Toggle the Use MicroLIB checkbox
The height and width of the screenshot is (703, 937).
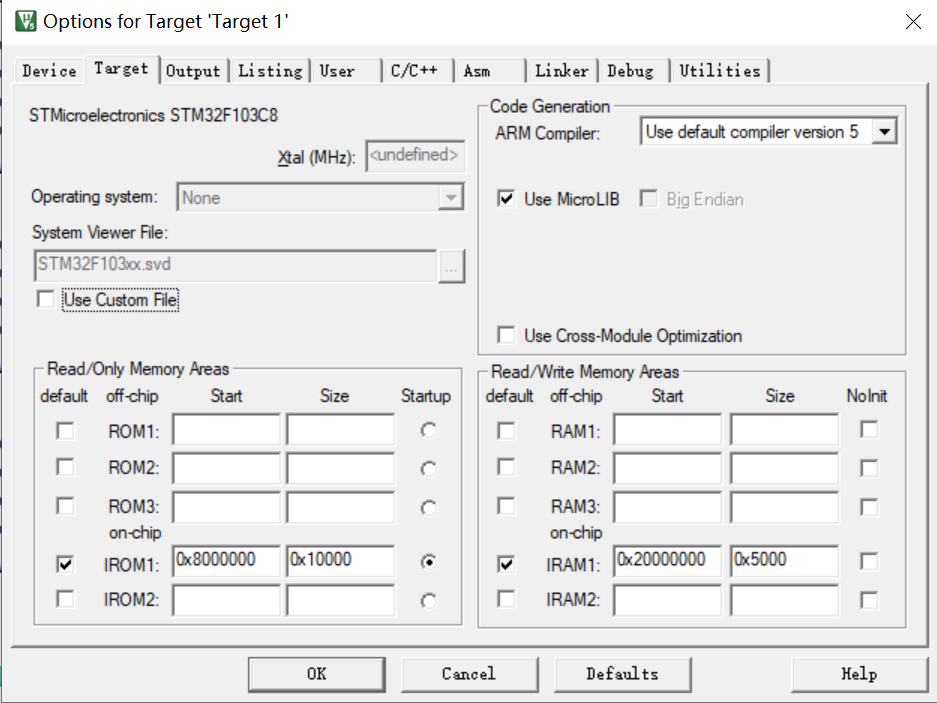(506, 198)
